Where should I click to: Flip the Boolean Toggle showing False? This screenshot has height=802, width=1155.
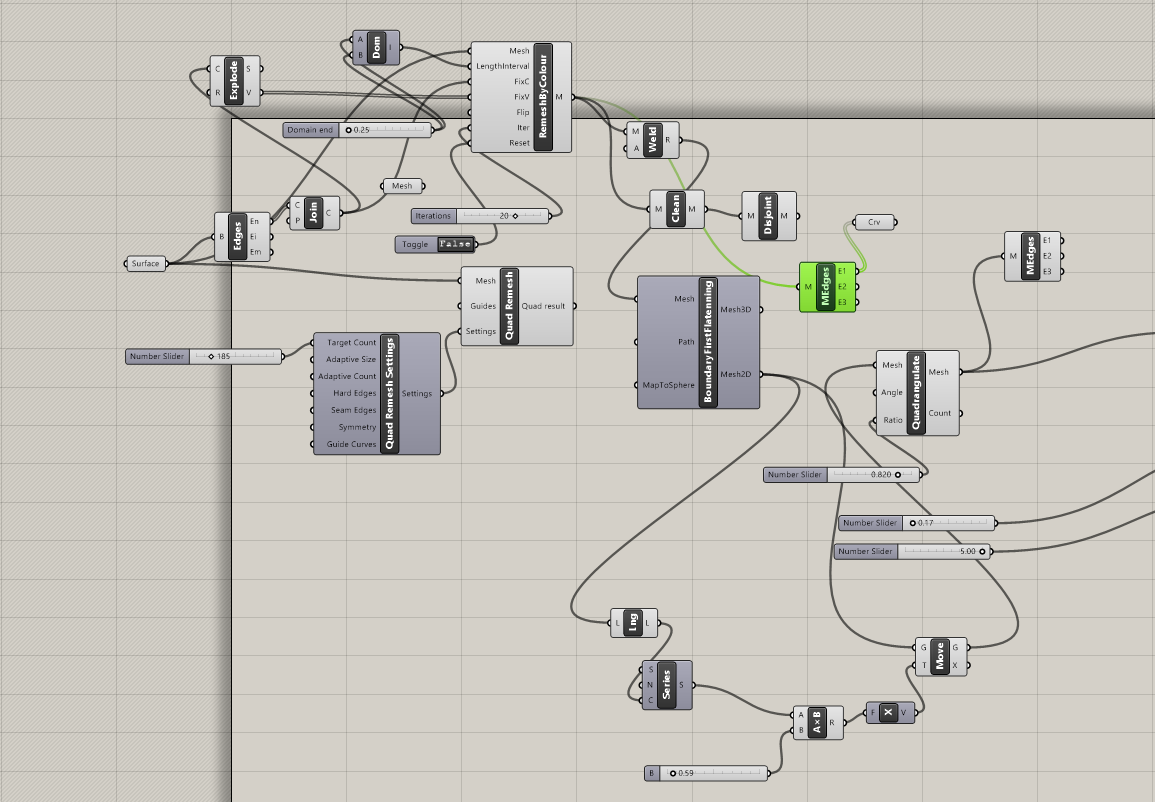pyautogui.click(x=454, y=245)
